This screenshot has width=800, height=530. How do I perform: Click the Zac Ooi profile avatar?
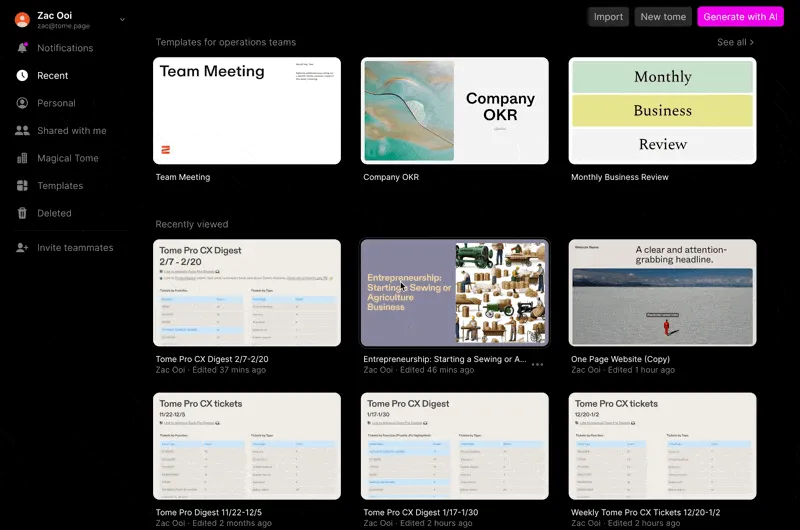(22, 19)
